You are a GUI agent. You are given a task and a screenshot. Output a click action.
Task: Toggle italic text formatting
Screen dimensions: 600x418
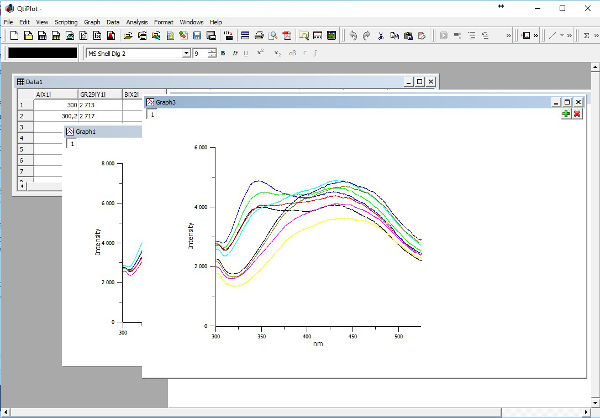235,53
